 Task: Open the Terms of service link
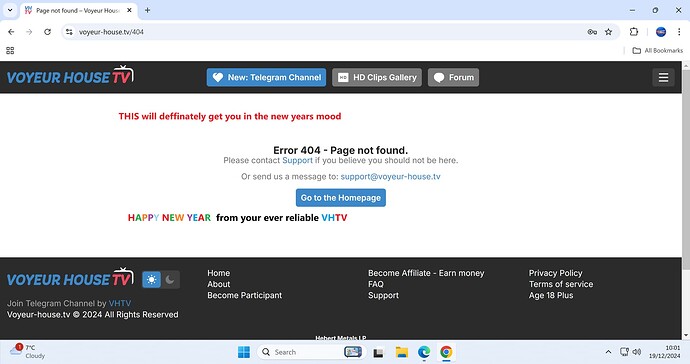pos(561,284)
